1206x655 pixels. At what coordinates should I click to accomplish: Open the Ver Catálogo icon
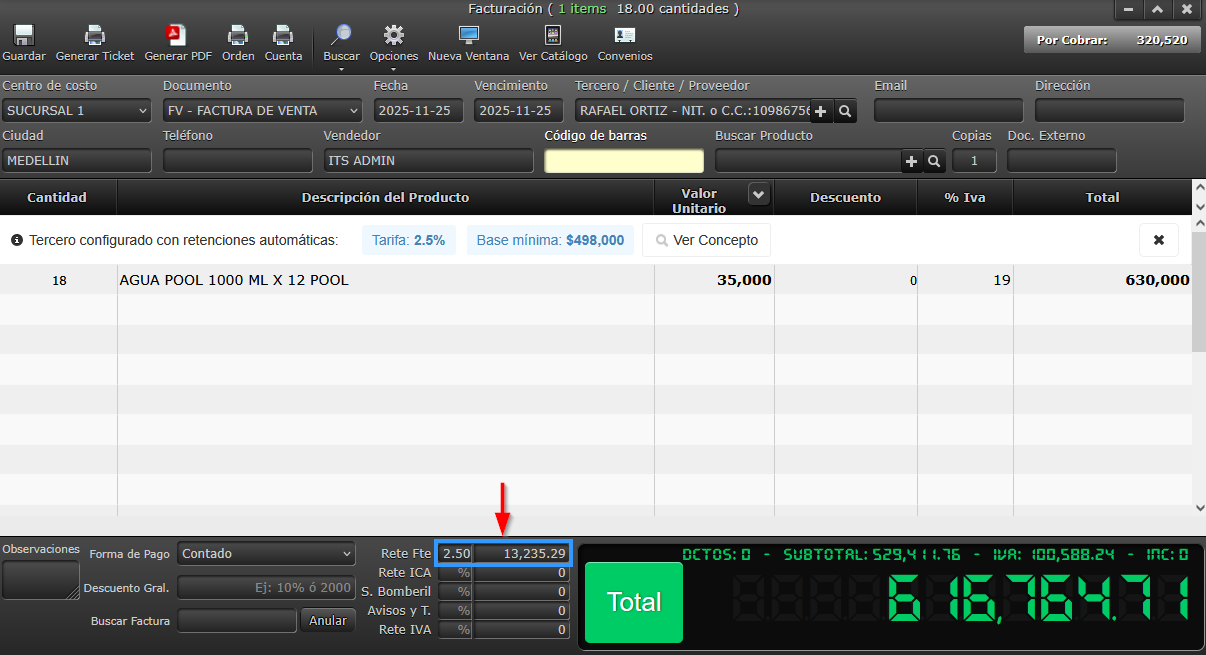click(553, 36)
